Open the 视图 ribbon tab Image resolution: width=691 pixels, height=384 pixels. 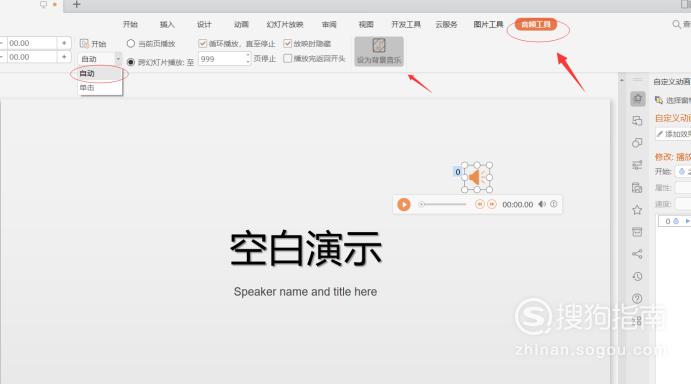tap(366, 25)
